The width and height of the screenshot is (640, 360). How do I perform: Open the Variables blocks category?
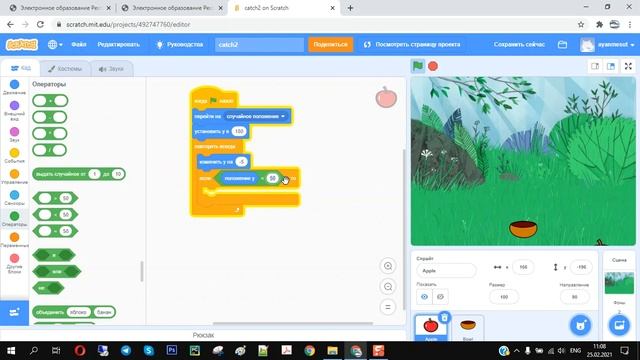pos(14,240)
